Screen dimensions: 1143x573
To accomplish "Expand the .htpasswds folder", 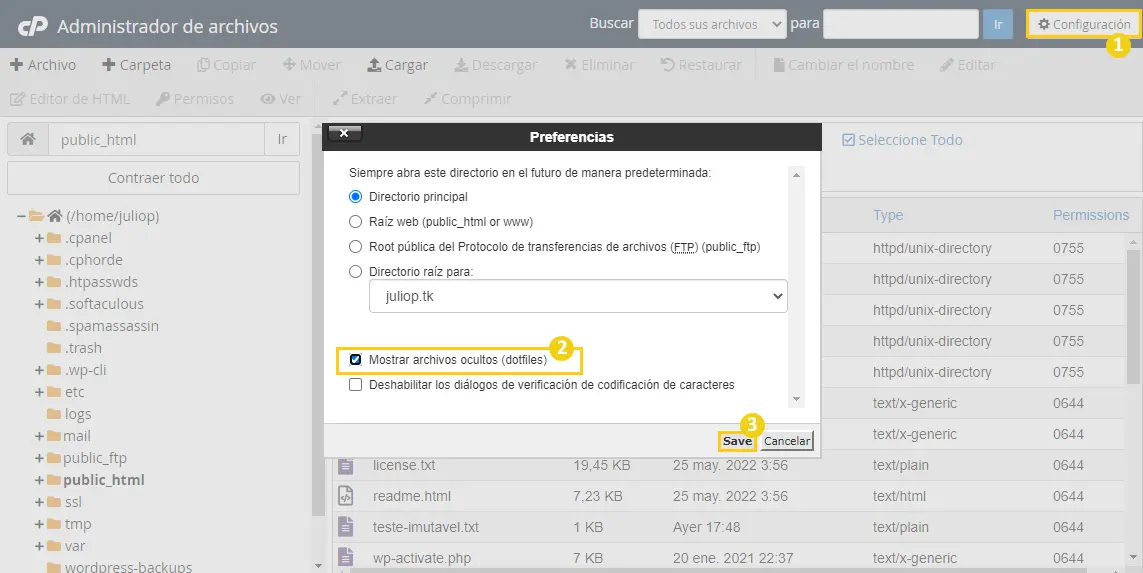I will [x=39, y=282].
